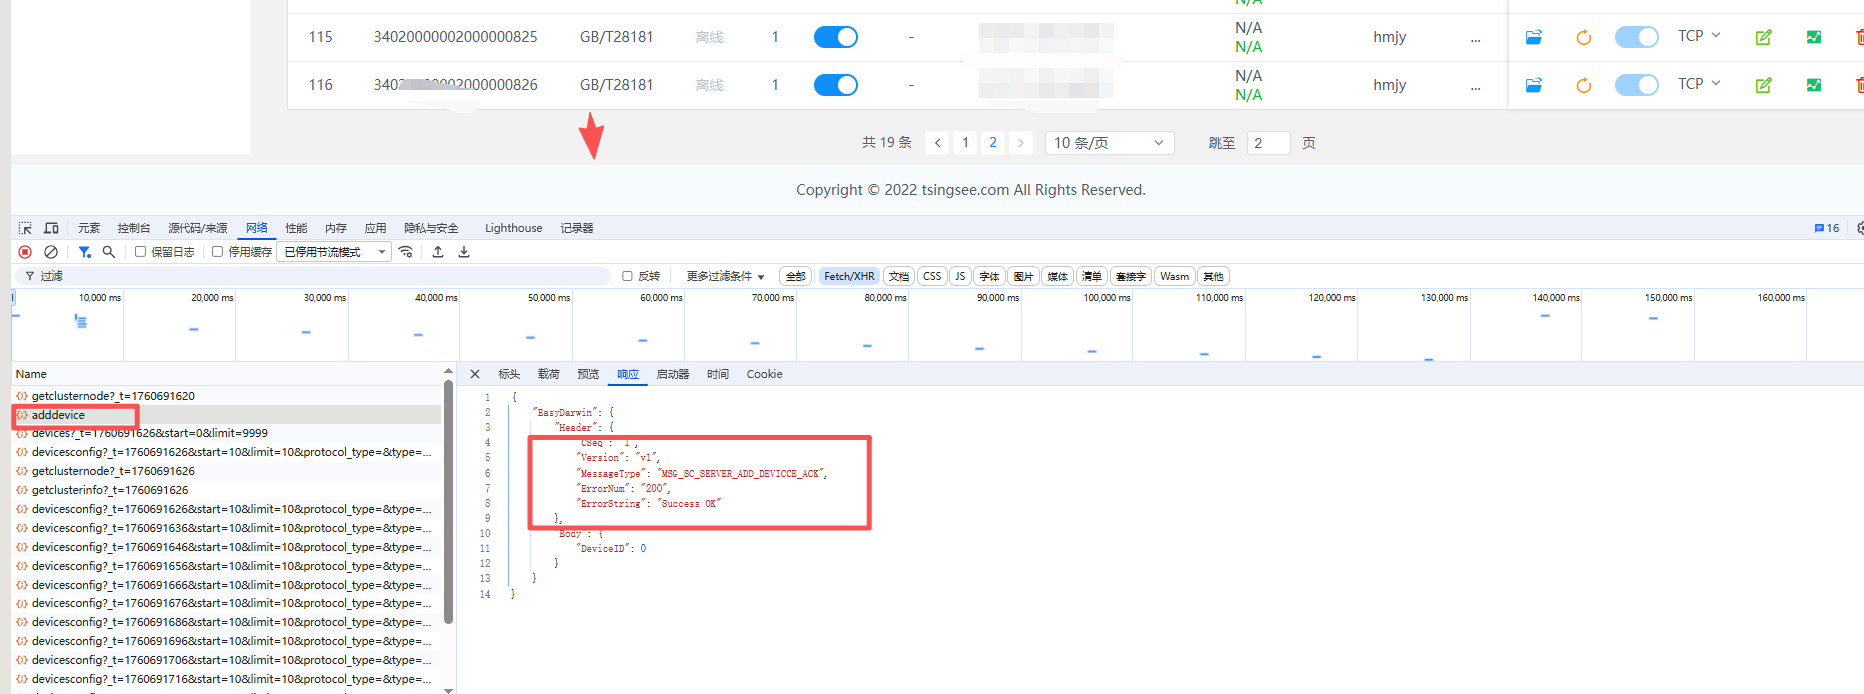Image resolution: width=1864 pixels, height=694 pixels.
Task: Click device ID 34020000002000000825
Action: pos(455,37)
